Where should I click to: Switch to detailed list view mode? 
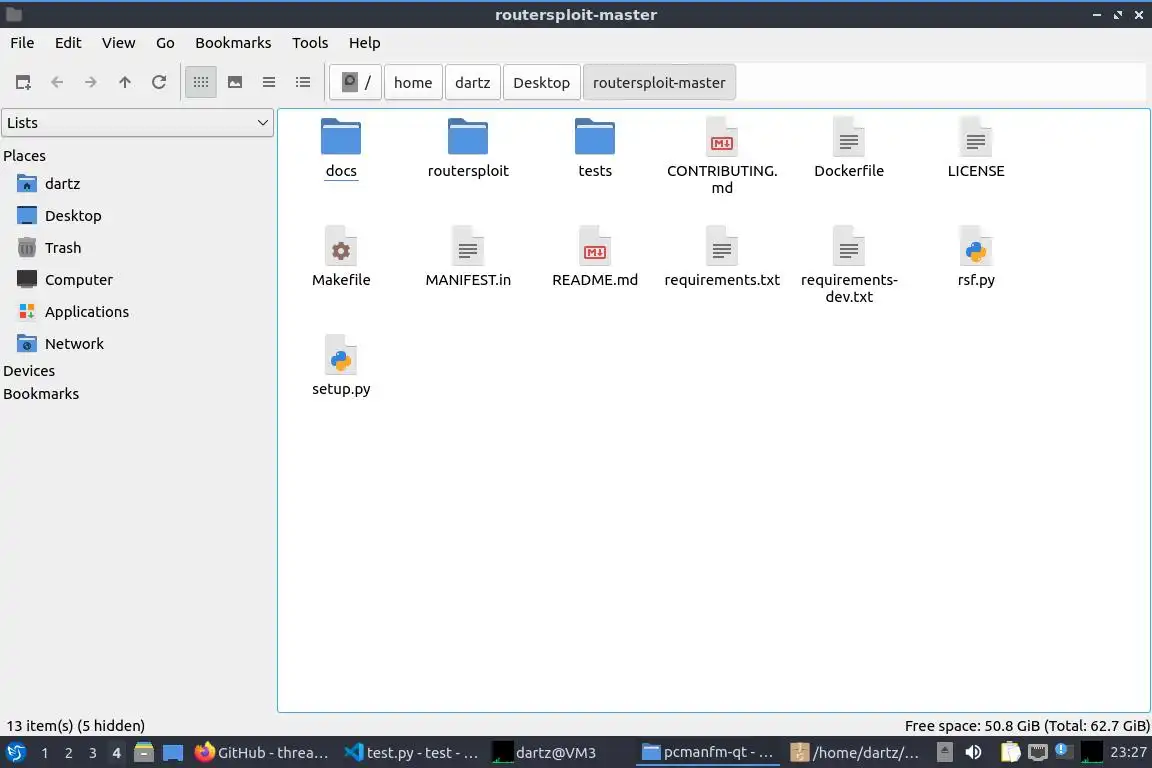pyautogui.click(x=303, y=82)
